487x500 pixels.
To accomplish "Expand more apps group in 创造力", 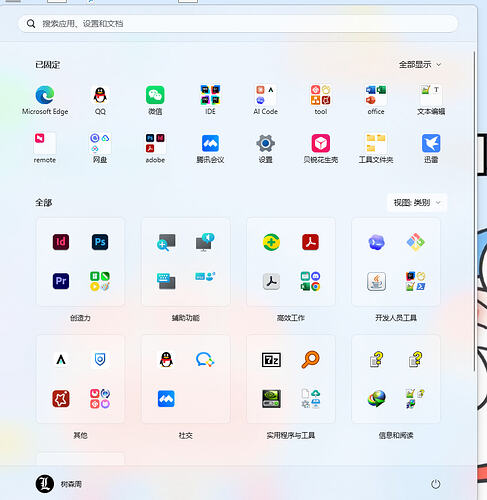I will coord(100,281).
